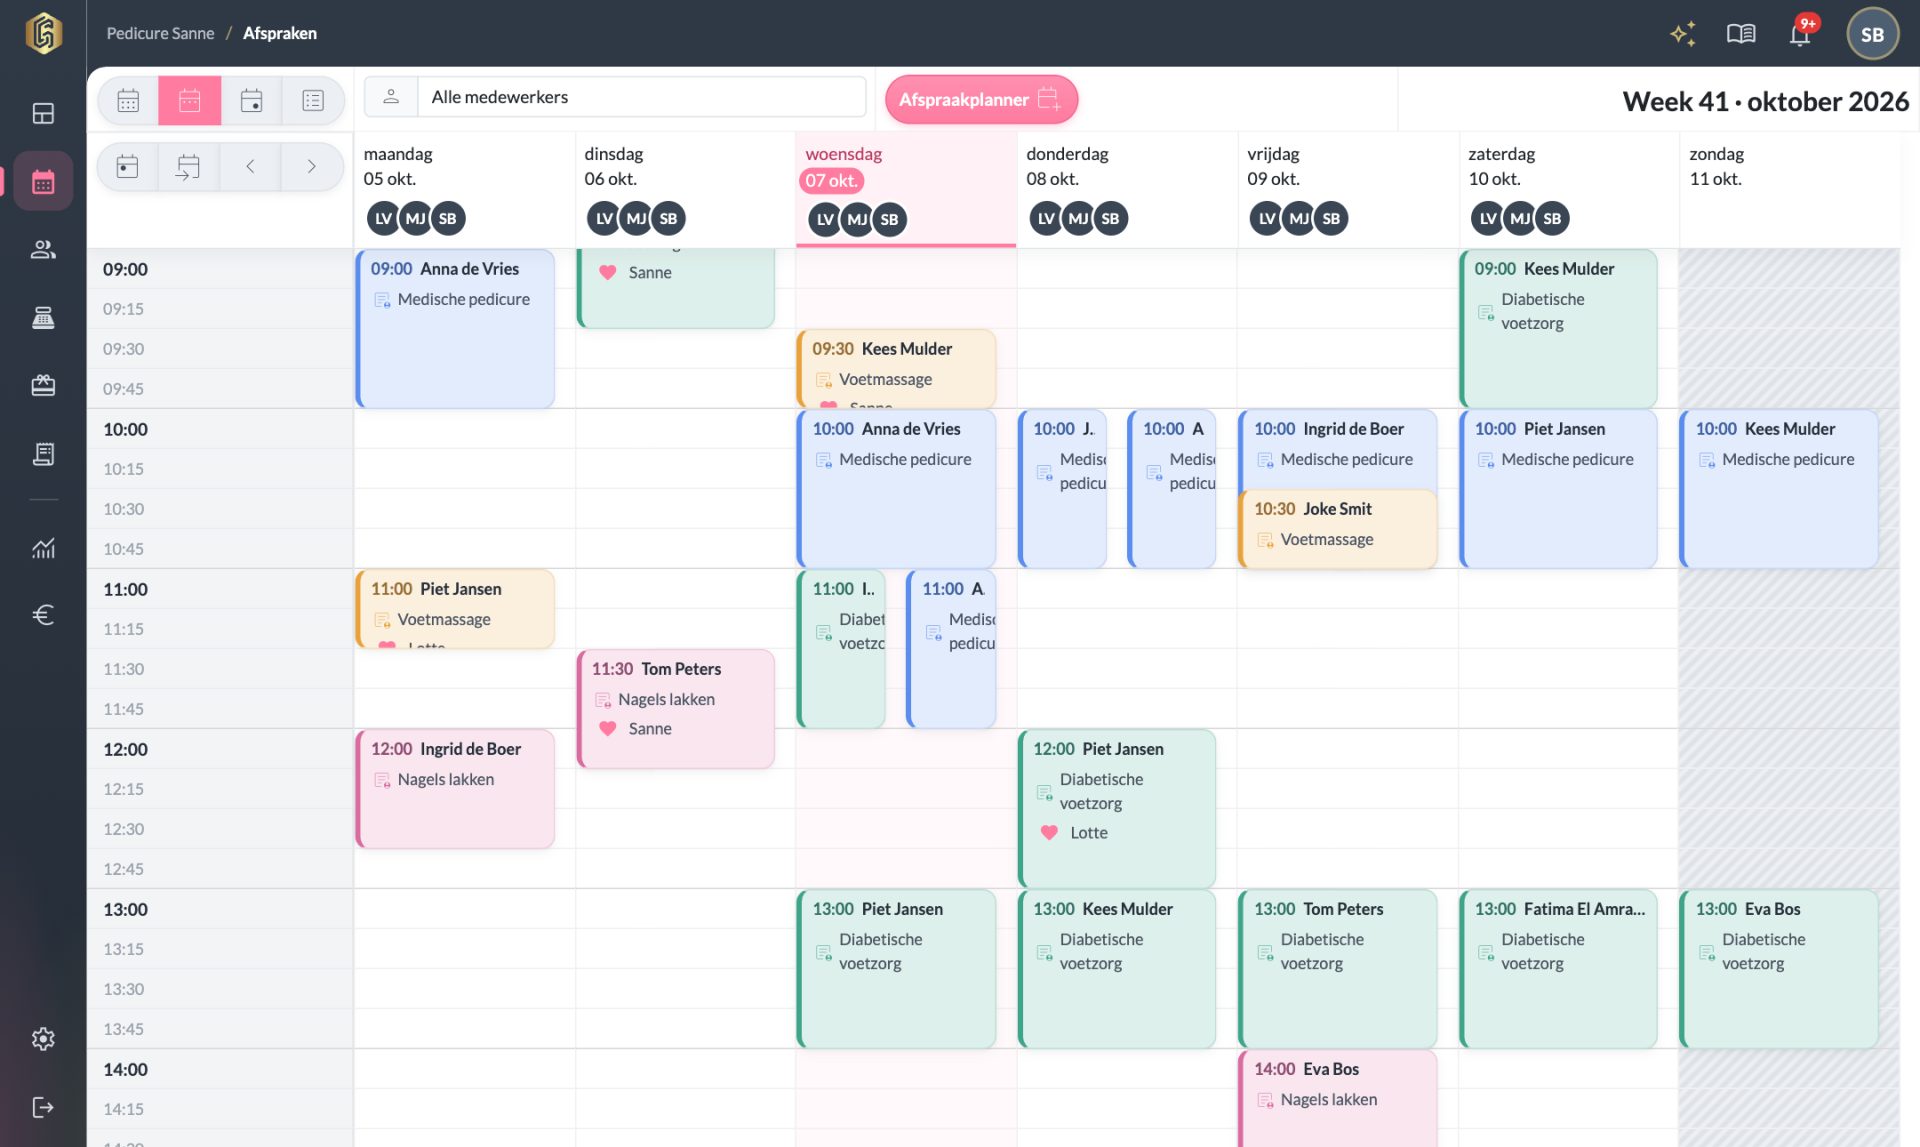The width and height of the screenshot is (1920, 1147).
Task: Open the help guide book icon
Action: coord(1741,34)
